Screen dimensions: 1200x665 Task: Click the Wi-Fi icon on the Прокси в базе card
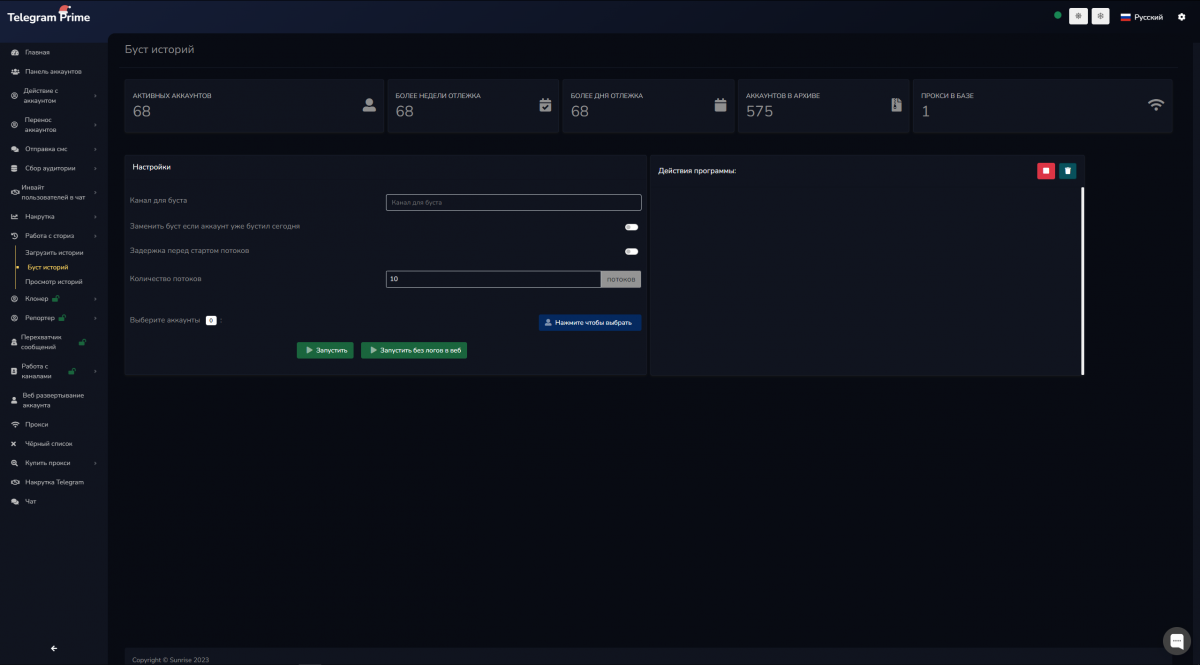1156,105
